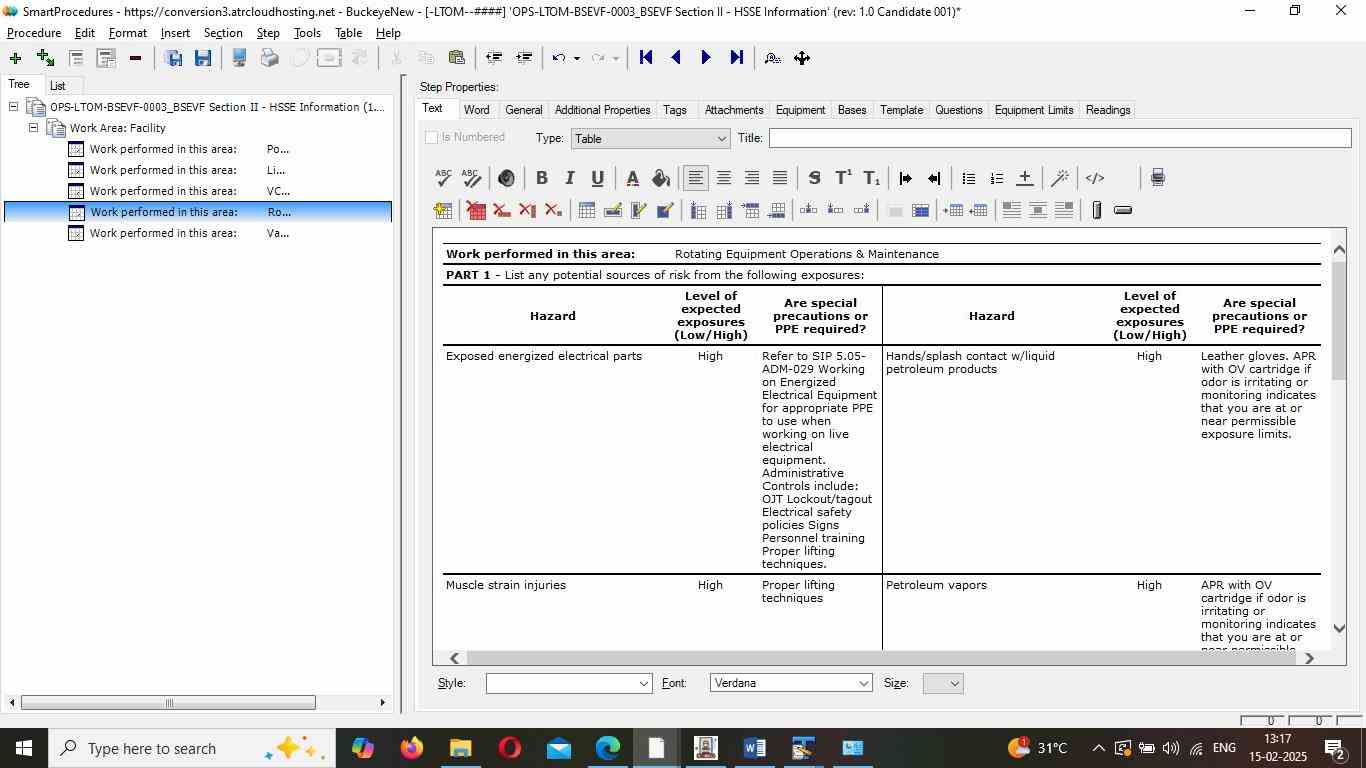
Task: Click the red minus delete step icon
Action: (x=135, y=58)
